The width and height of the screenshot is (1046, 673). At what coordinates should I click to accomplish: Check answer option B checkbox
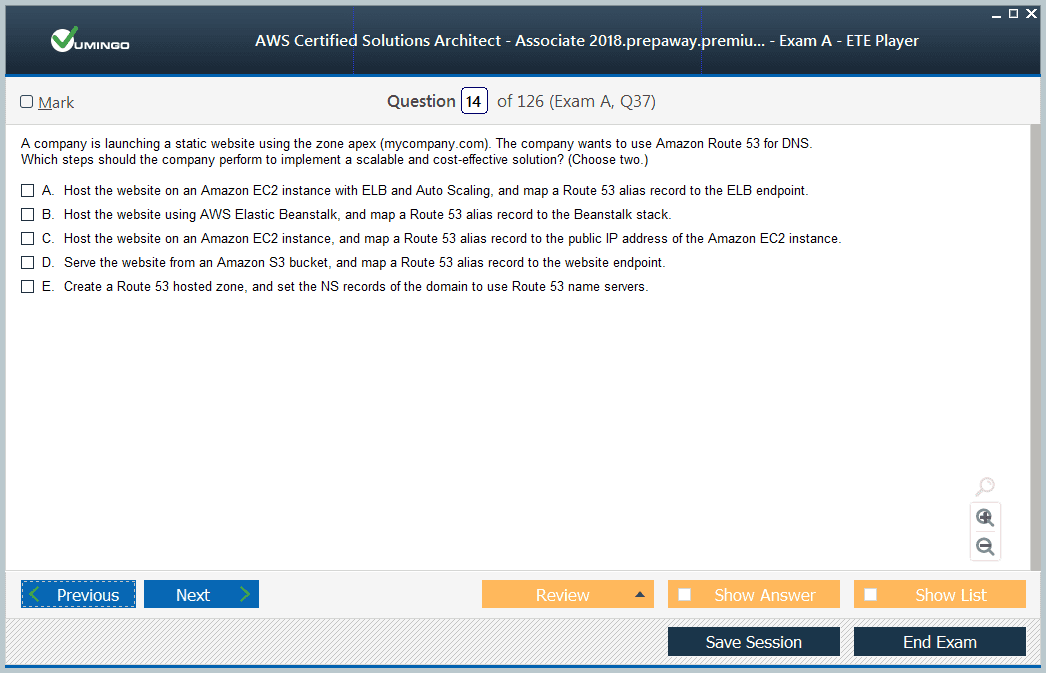(x=27, y=215)
